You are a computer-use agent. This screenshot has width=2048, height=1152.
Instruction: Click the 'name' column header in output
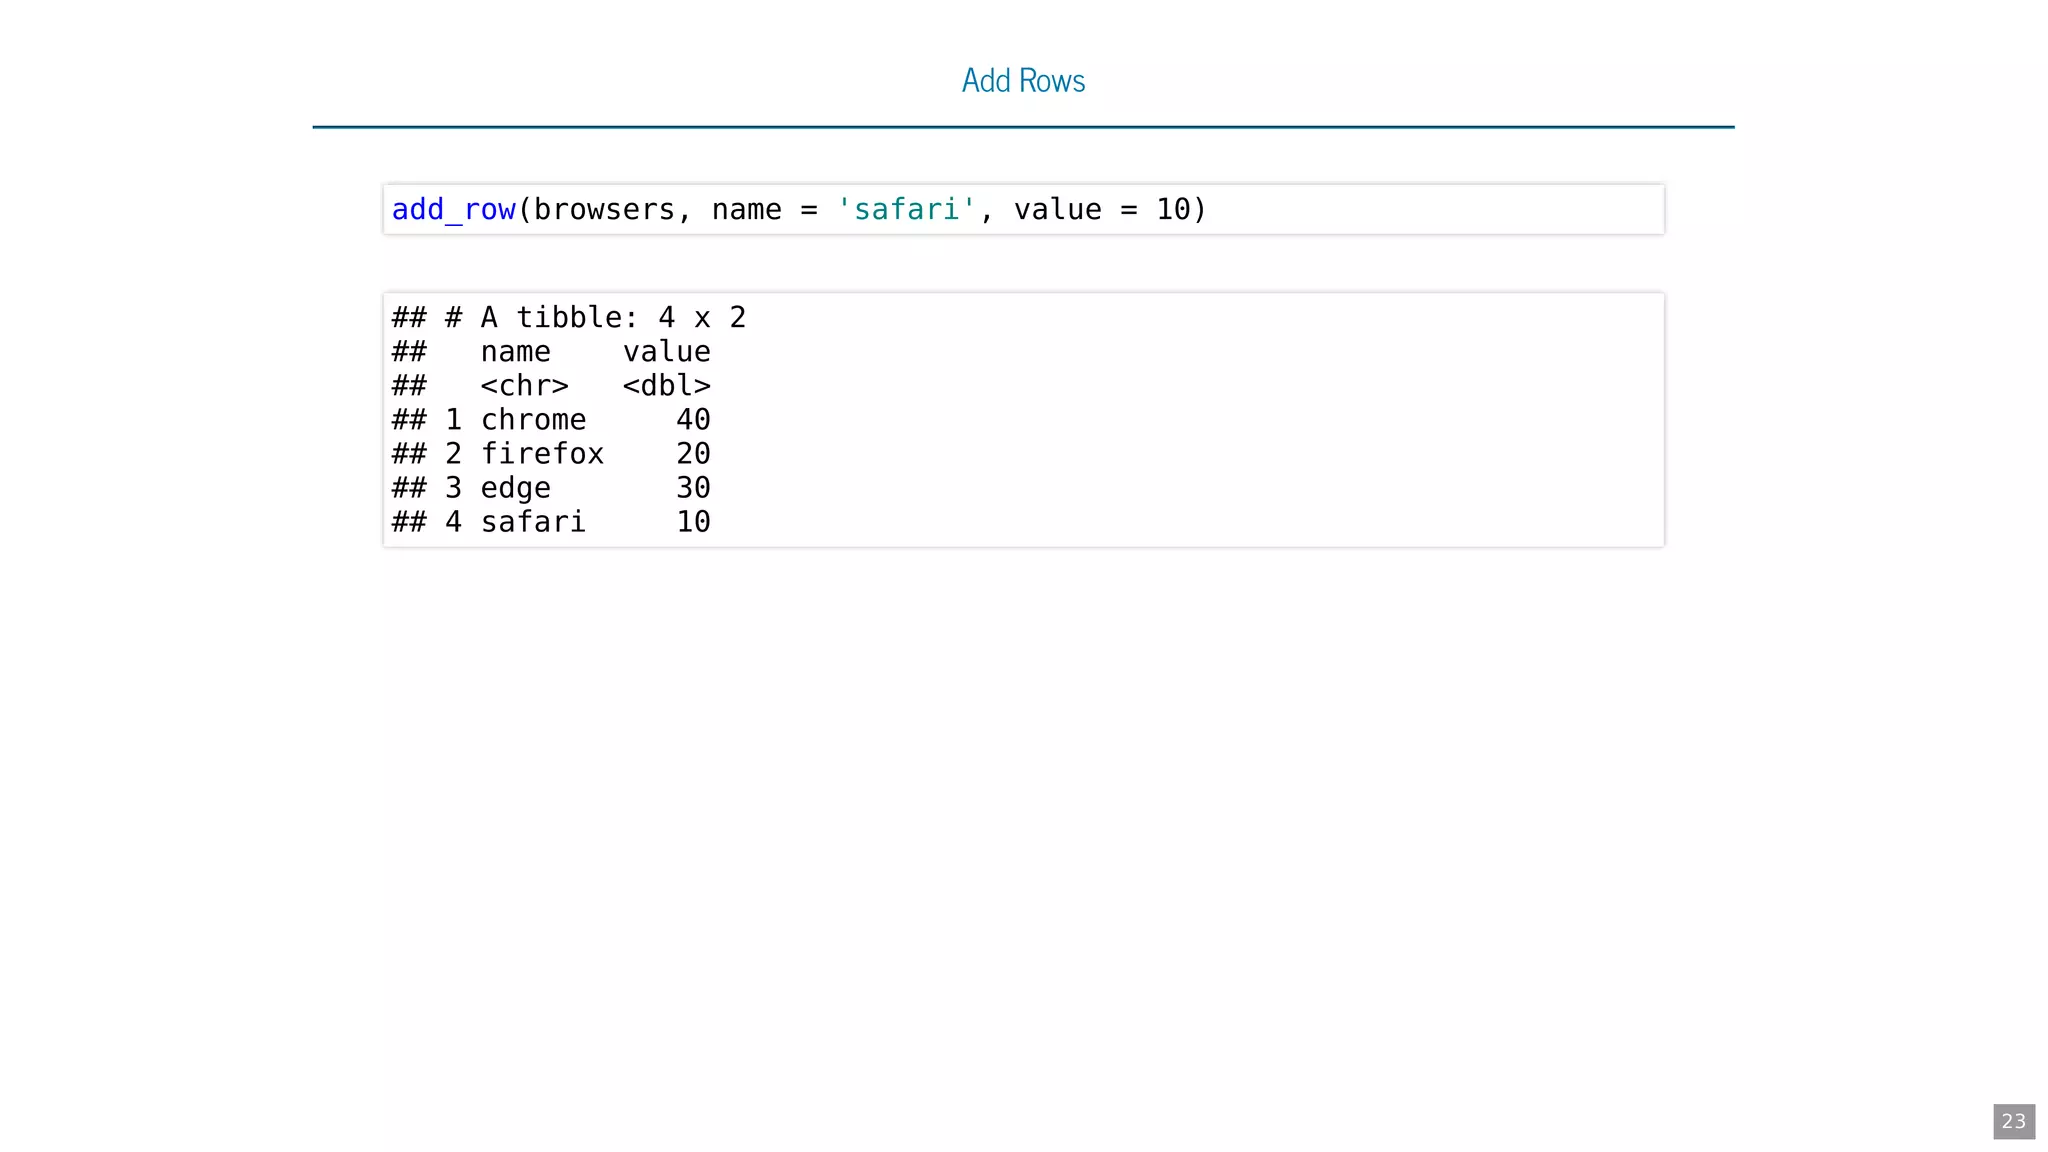click(x=515, y=352)
